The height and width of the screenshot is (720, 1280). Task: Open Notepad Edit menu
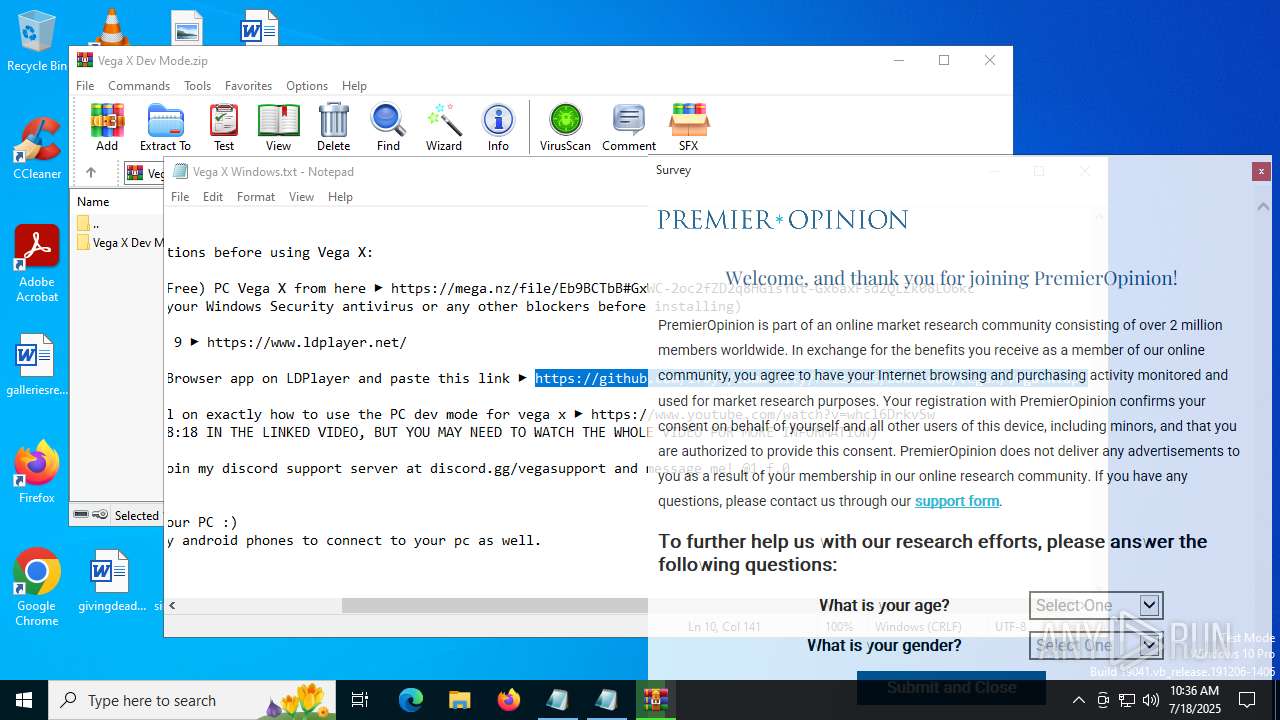point(213,197)
